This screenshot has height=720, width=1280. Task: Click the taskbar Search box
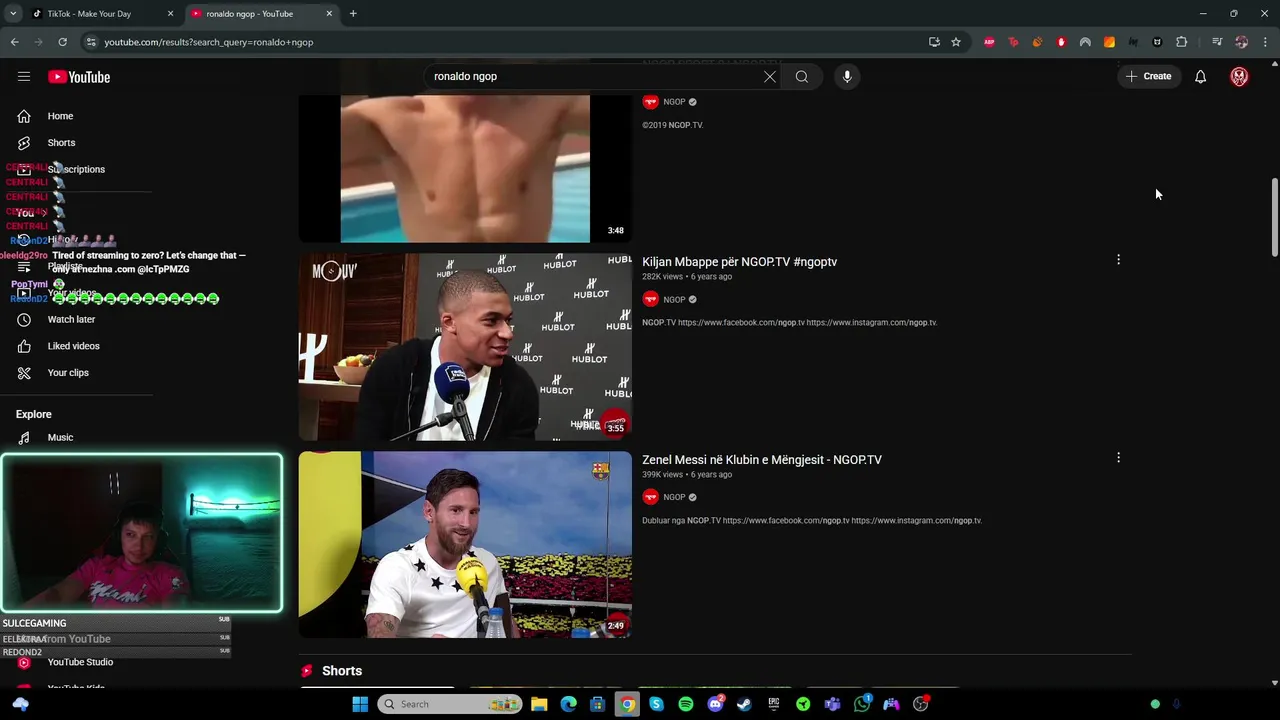click(450, 704)
